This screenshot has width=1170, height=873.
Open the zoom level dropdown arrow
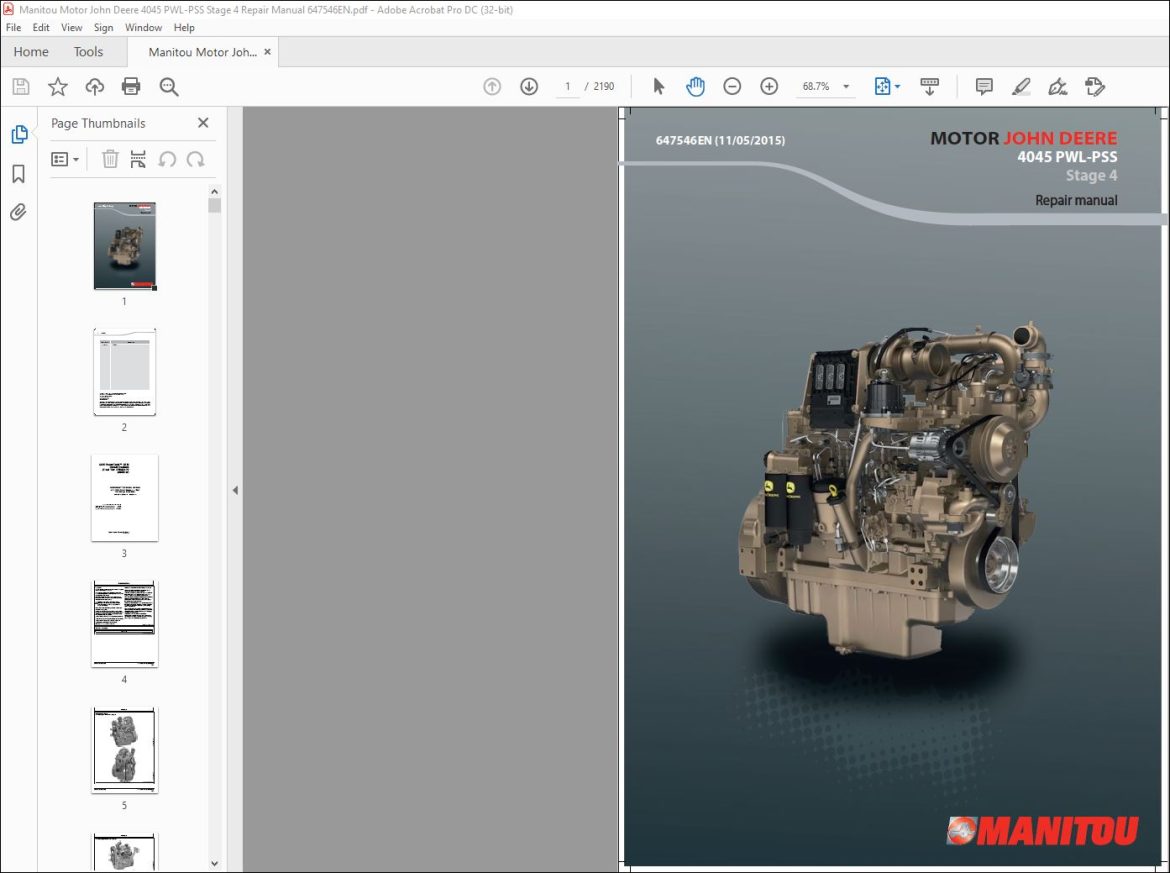846,87
